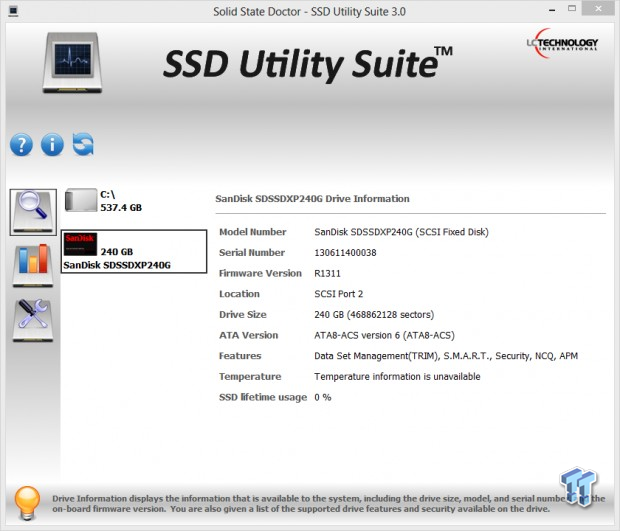Click the Drive Information heading
Viewport: 620px width, 531px height.
pyautogui.click(x=312, y=198)
